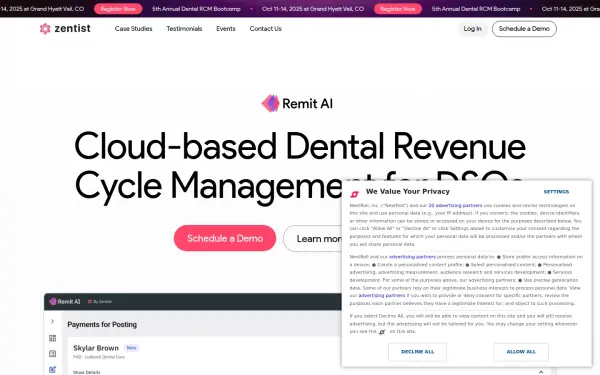
Task: Click the second sidebar icon below the grid
Action: pos(52,354)
